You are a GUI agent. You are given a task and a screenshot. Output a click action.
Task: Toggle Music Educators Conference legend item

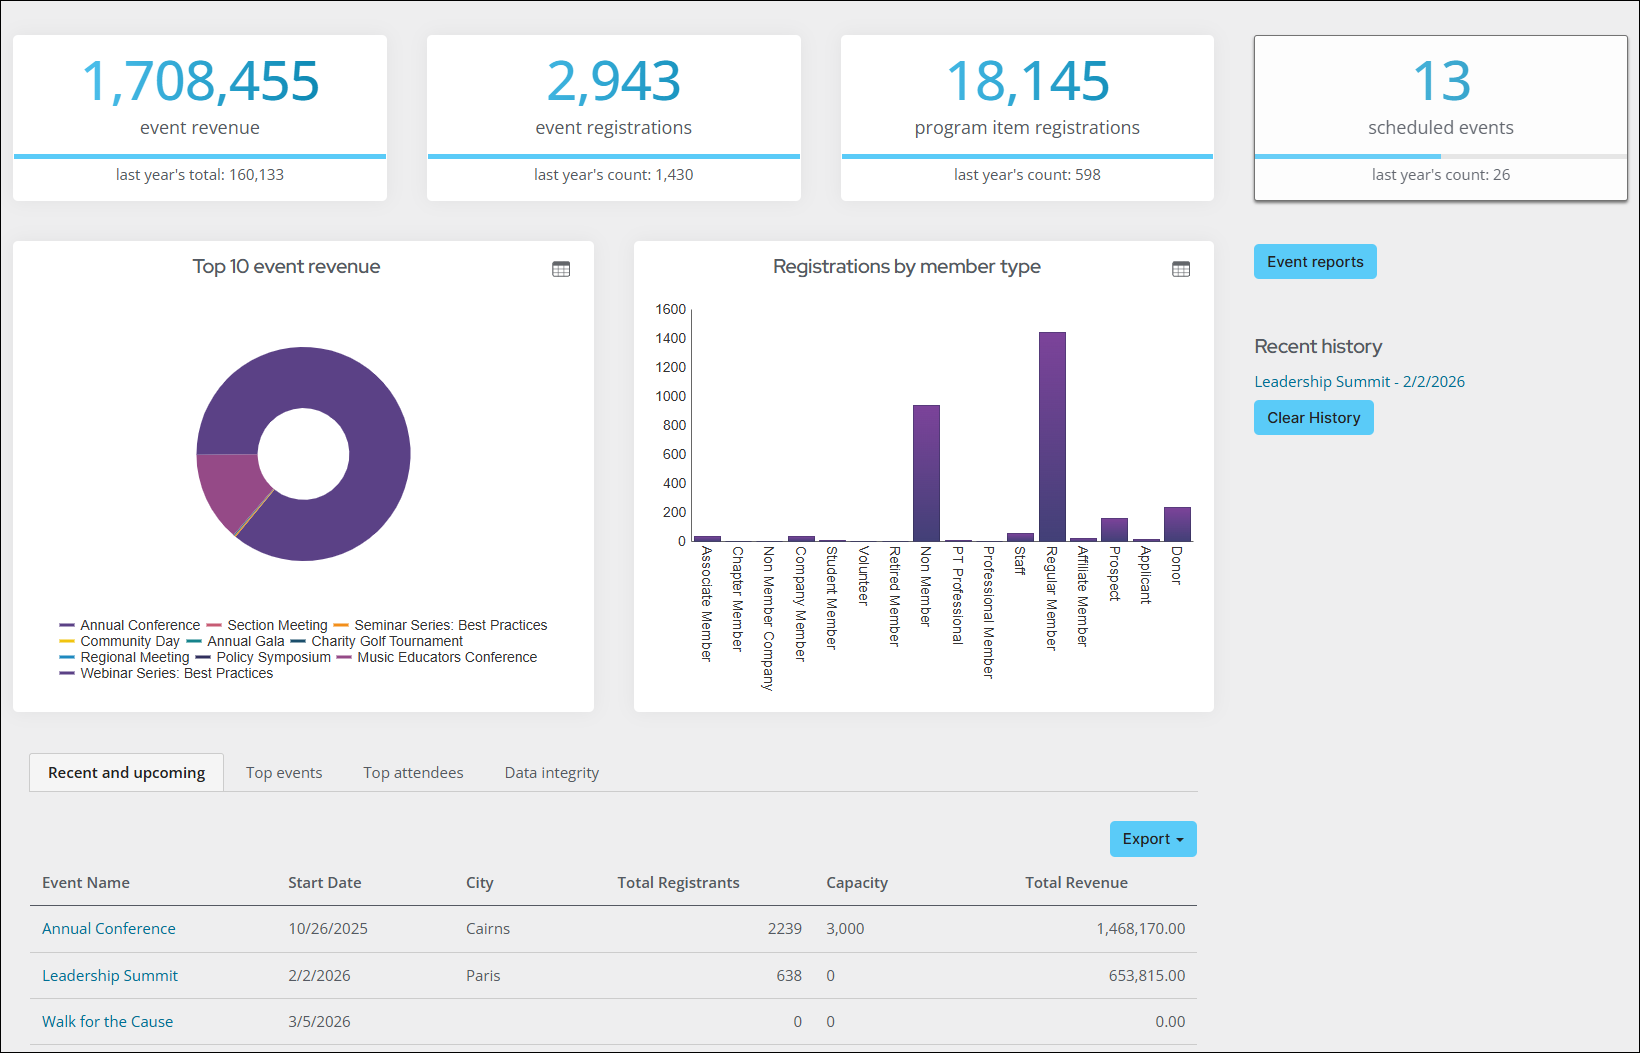click(x=446, y=657)
